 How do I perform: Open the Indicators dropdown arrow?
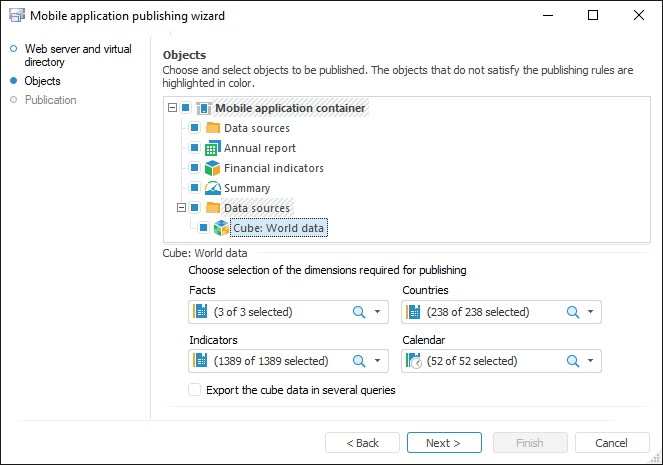pyautogui.click(x=378, y=361)
